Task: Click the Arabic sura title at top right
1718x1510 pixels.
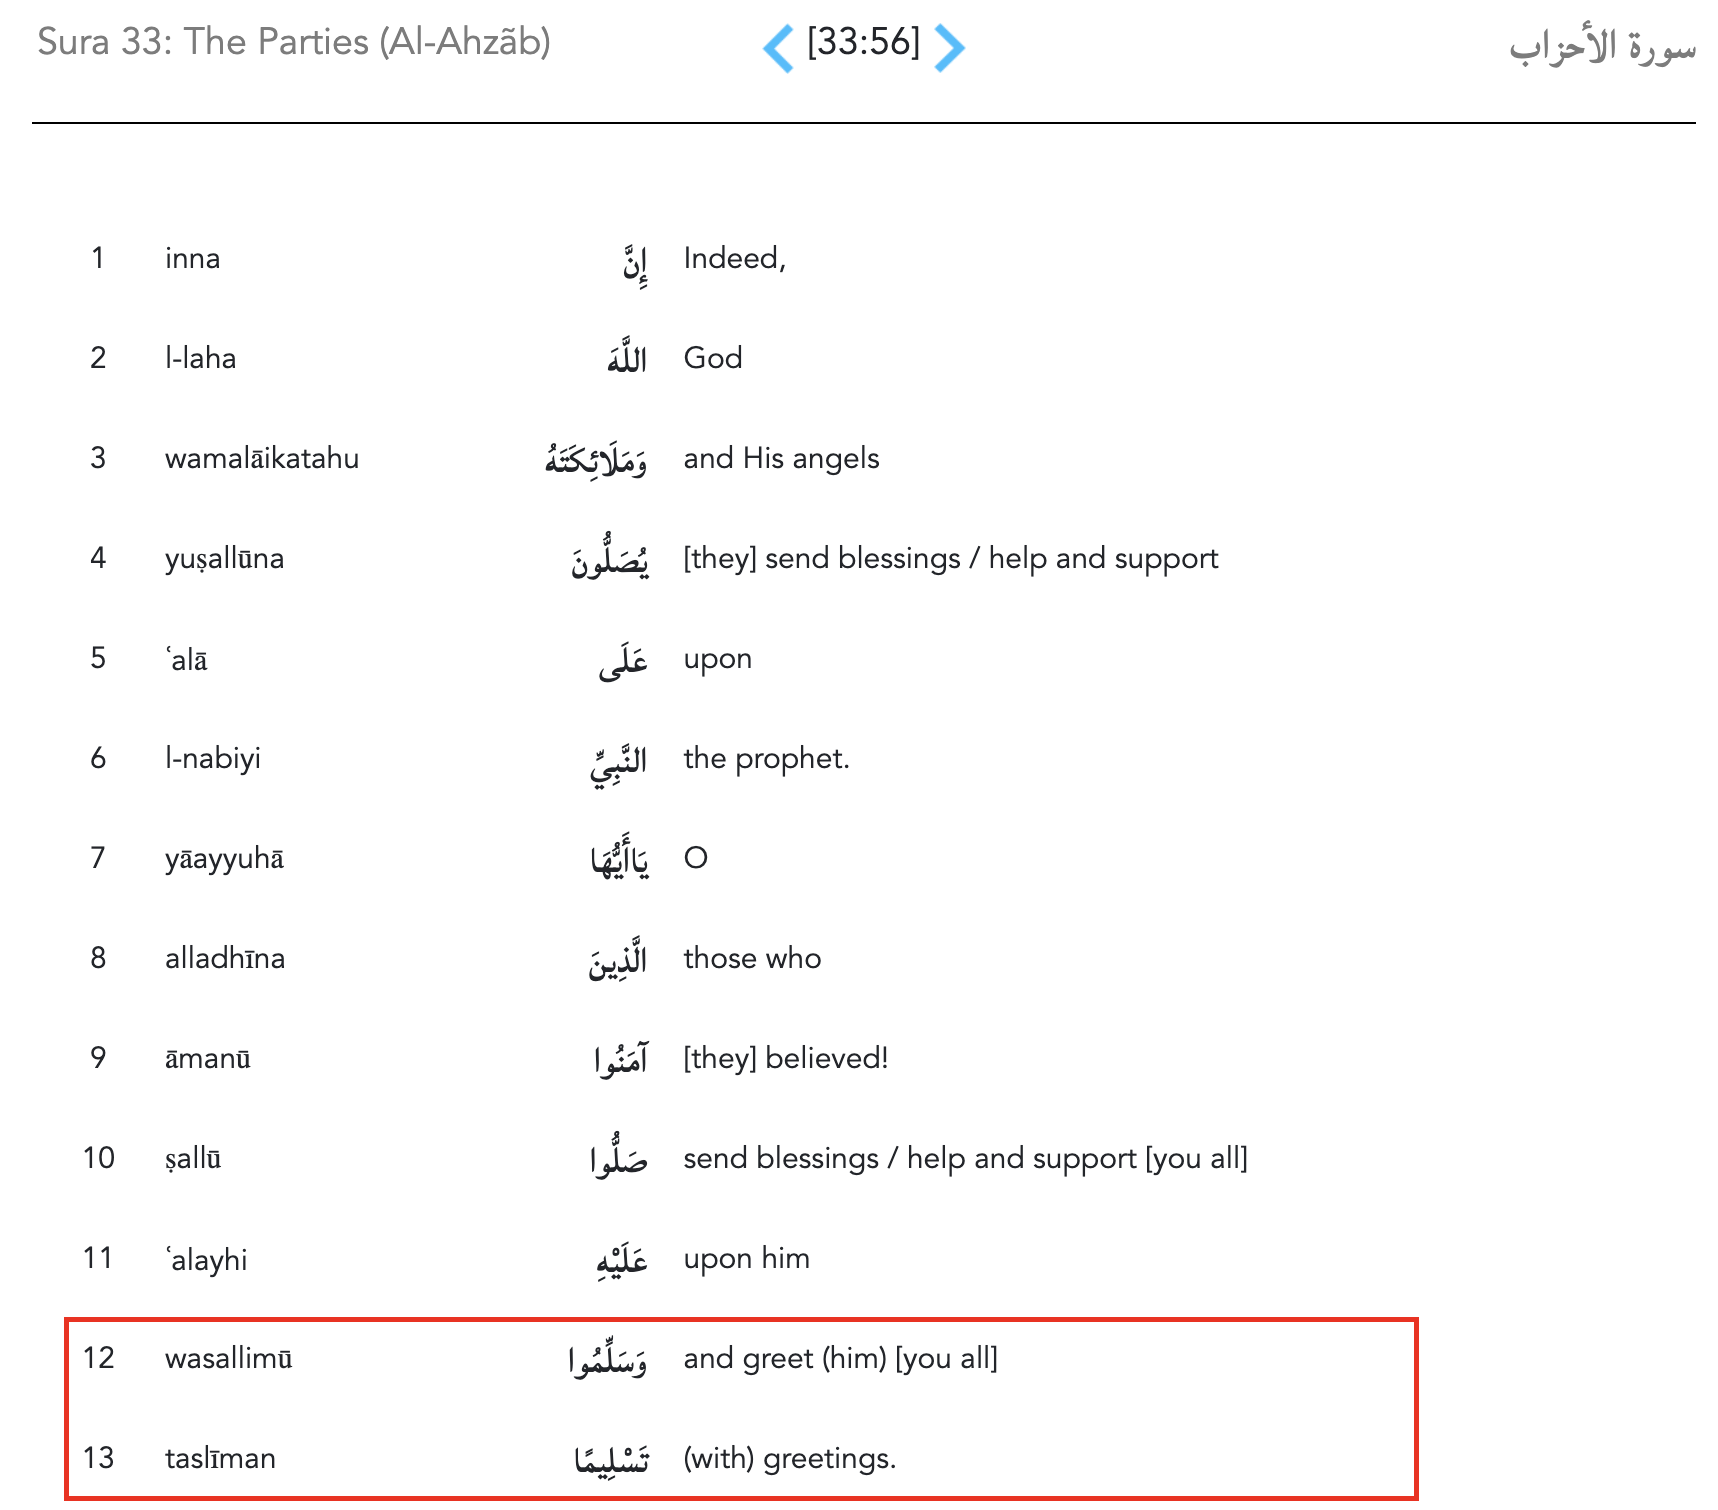Action: coord(1602,47)
